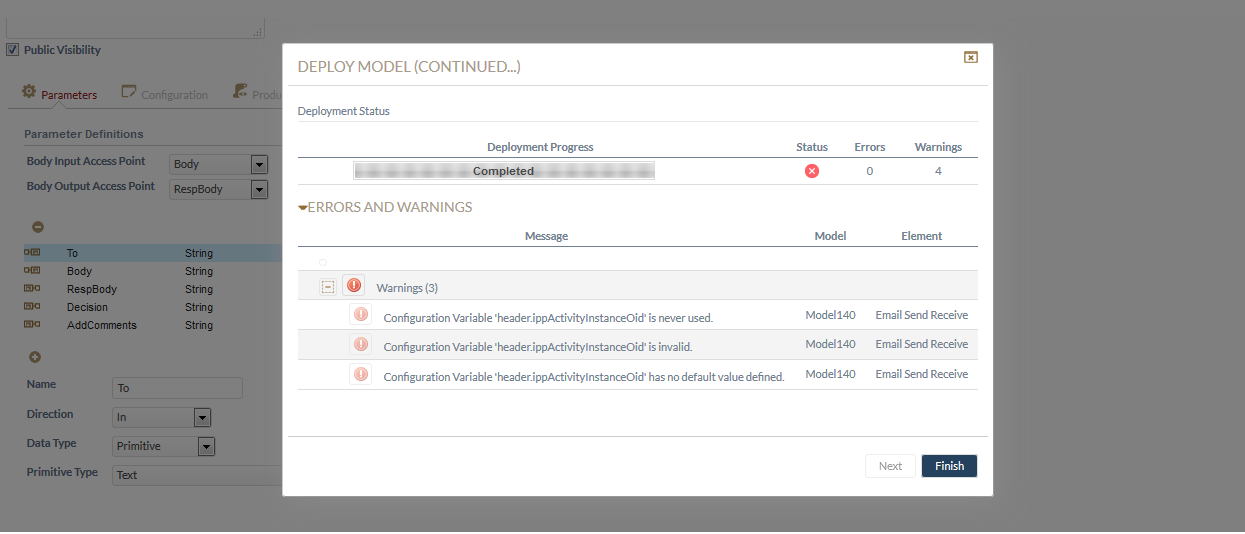Click warning icon for 'is never used' message

pyautogui.click(x=360, y=315)
